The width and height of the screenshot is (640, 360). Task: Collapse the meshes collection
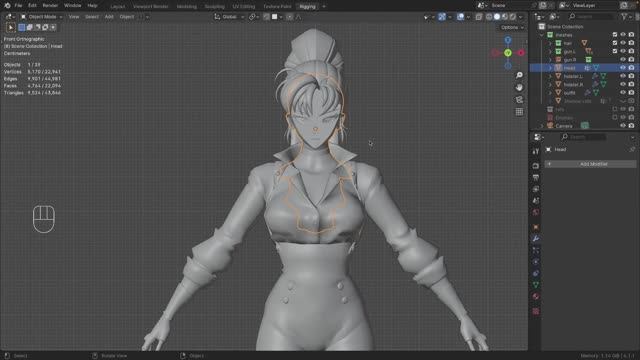[542, 35]
